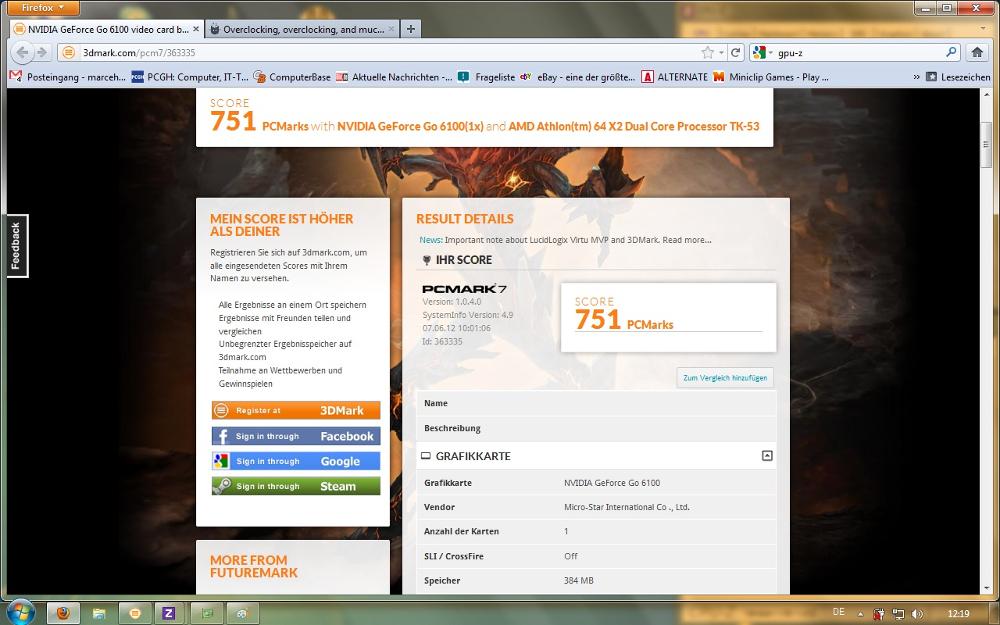Click the Vendor value Micro-Star International Co., Ltd.
The height and width of the screenshot is (625, 1000).
[627, 507]
